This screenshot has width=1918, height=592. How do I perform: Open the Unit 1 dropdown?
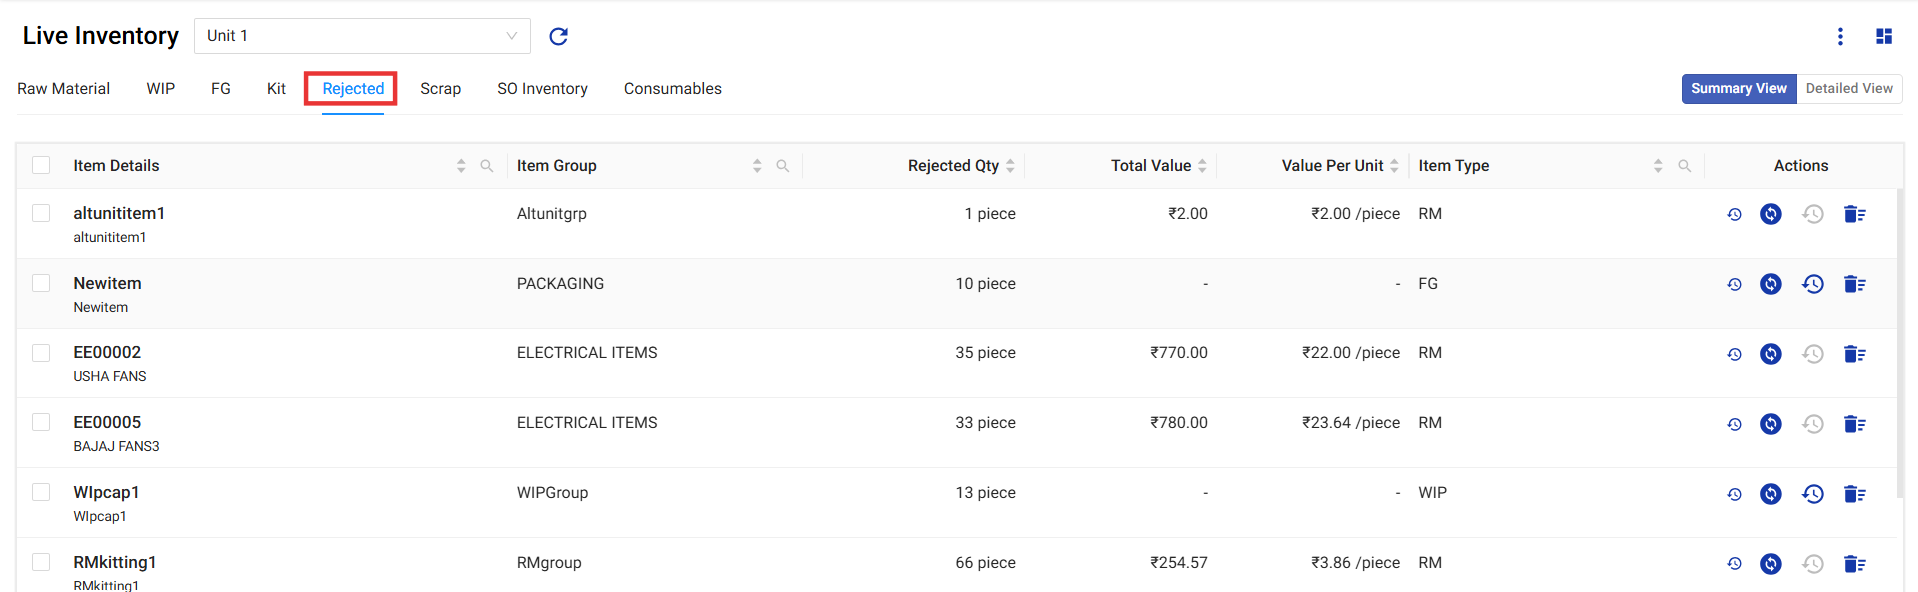(361, 36)
